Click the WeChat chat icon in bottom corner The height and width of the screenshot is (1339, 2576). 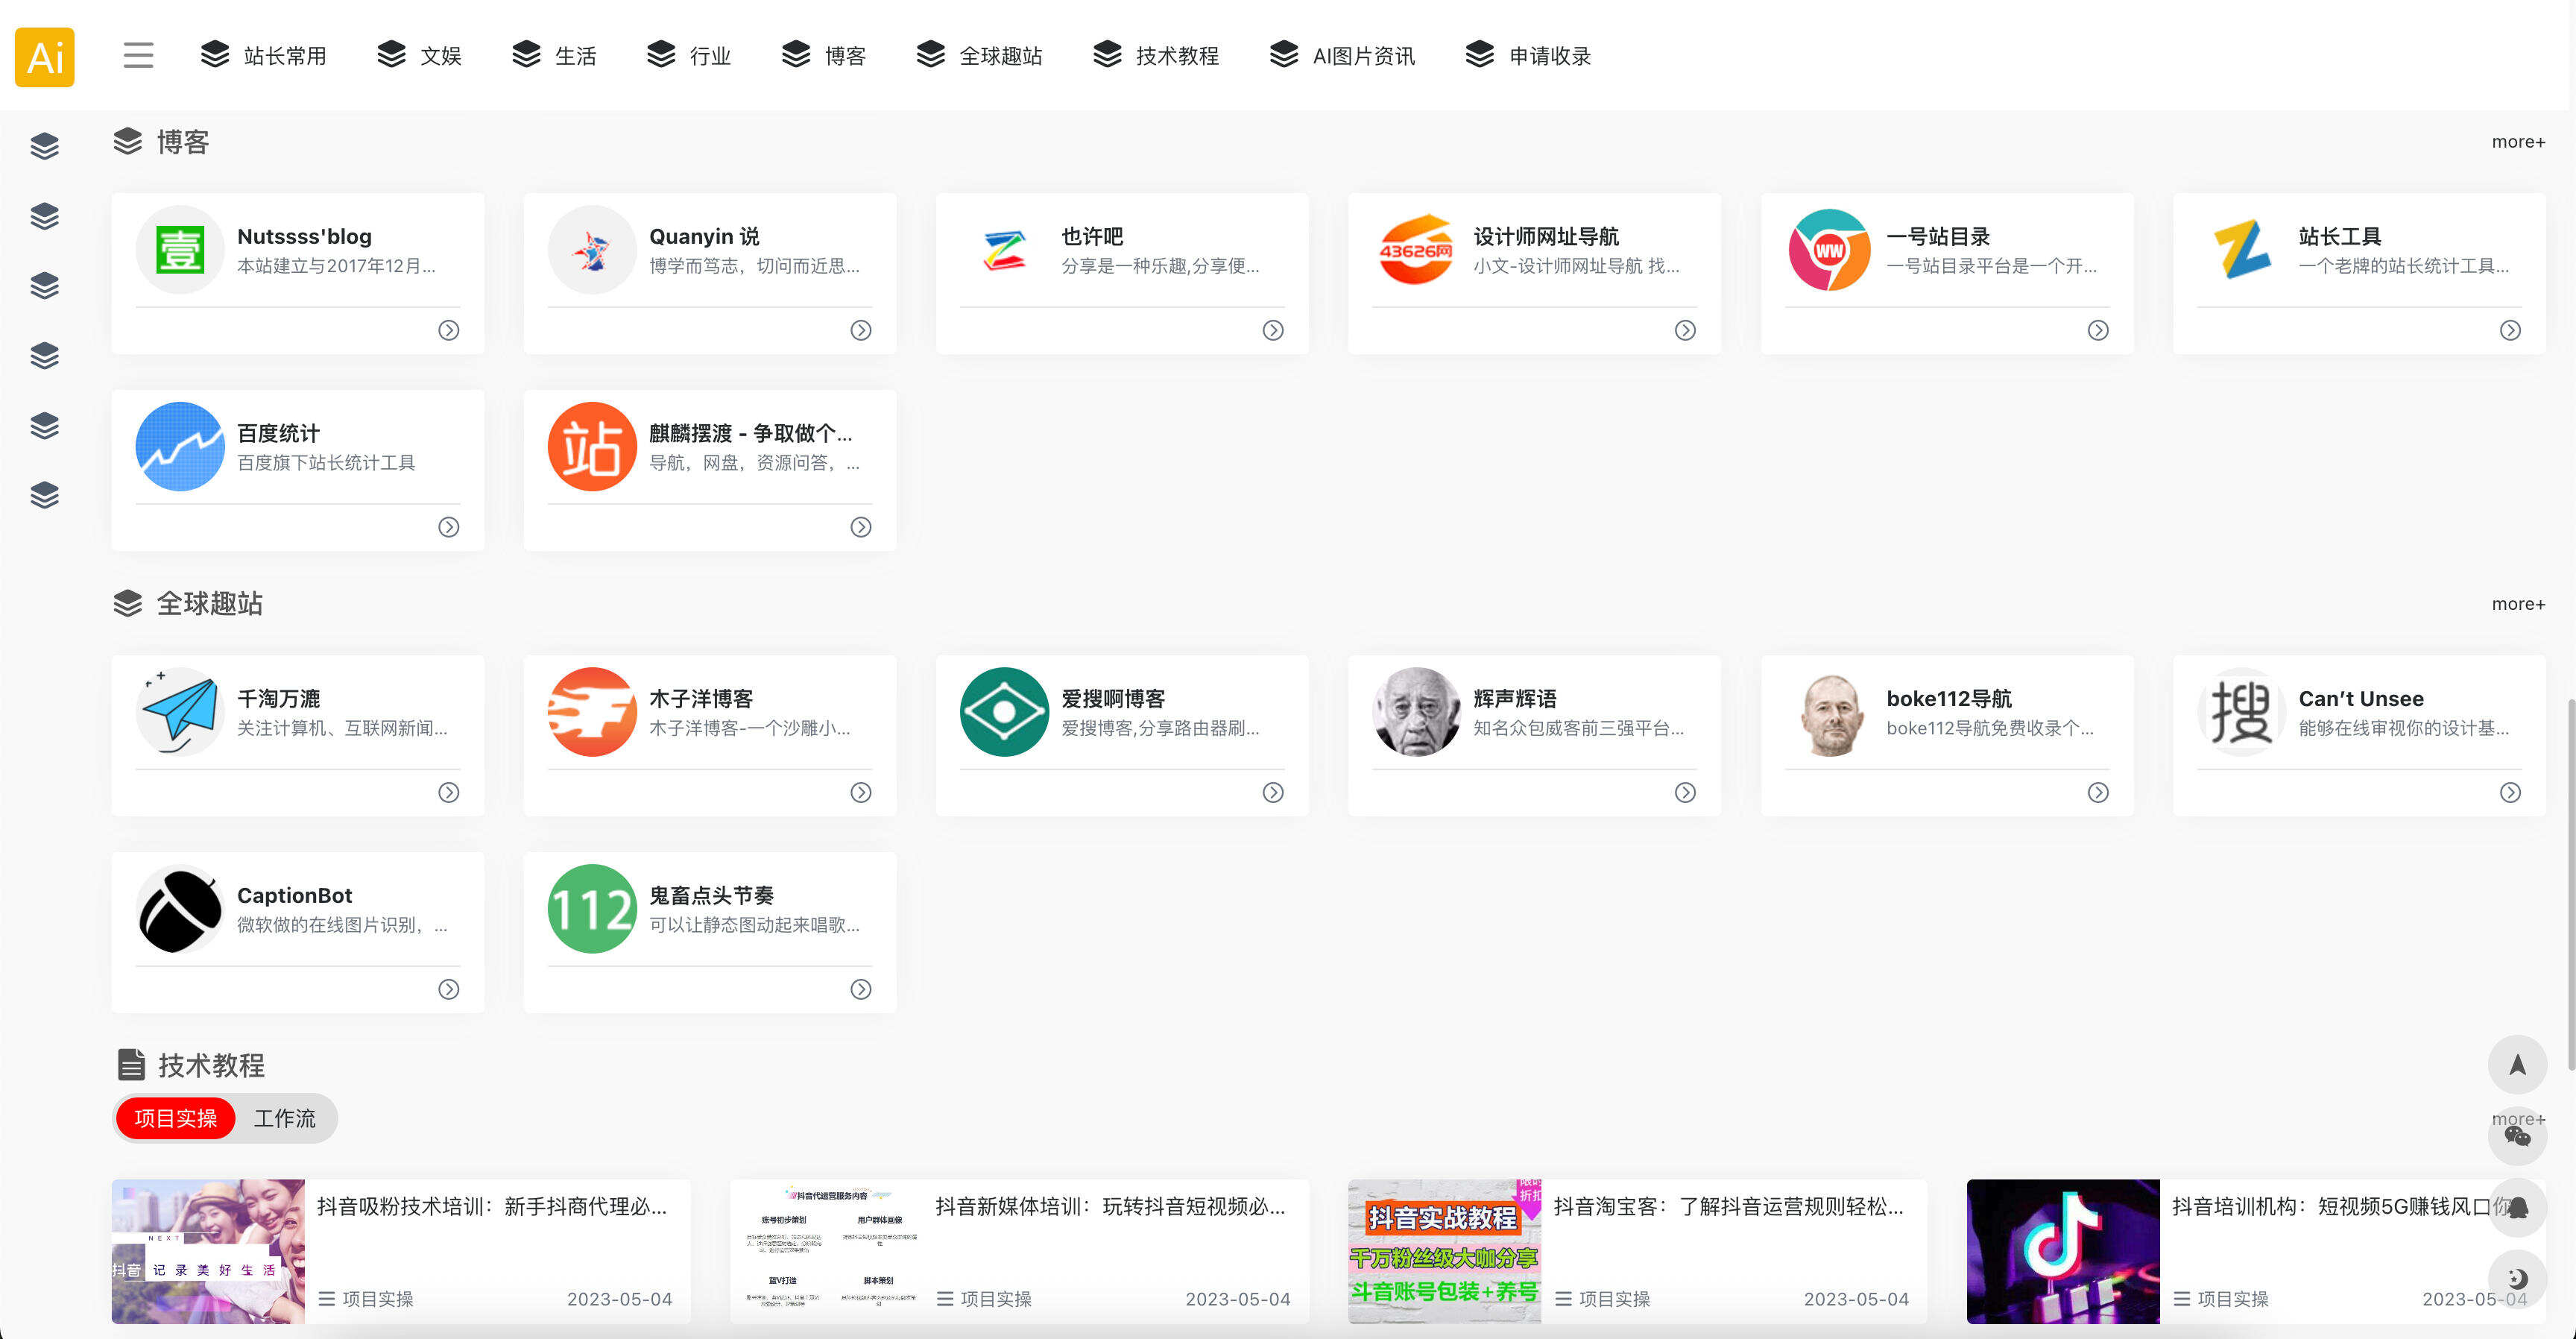pos(2518,1136)
